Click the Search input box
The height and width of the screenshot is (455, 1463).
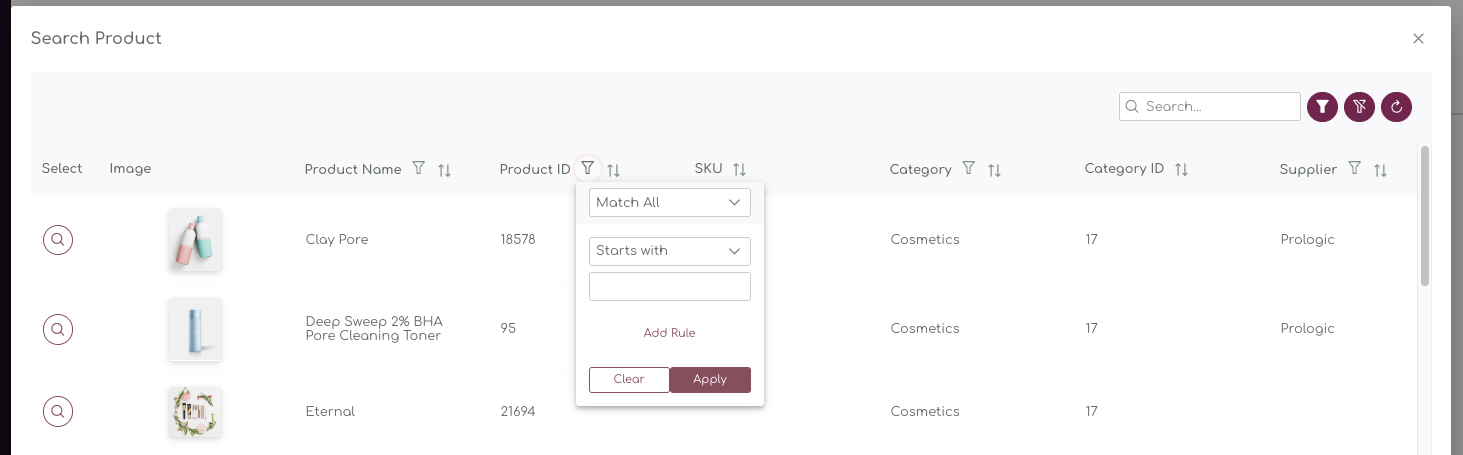(1210, 106)
